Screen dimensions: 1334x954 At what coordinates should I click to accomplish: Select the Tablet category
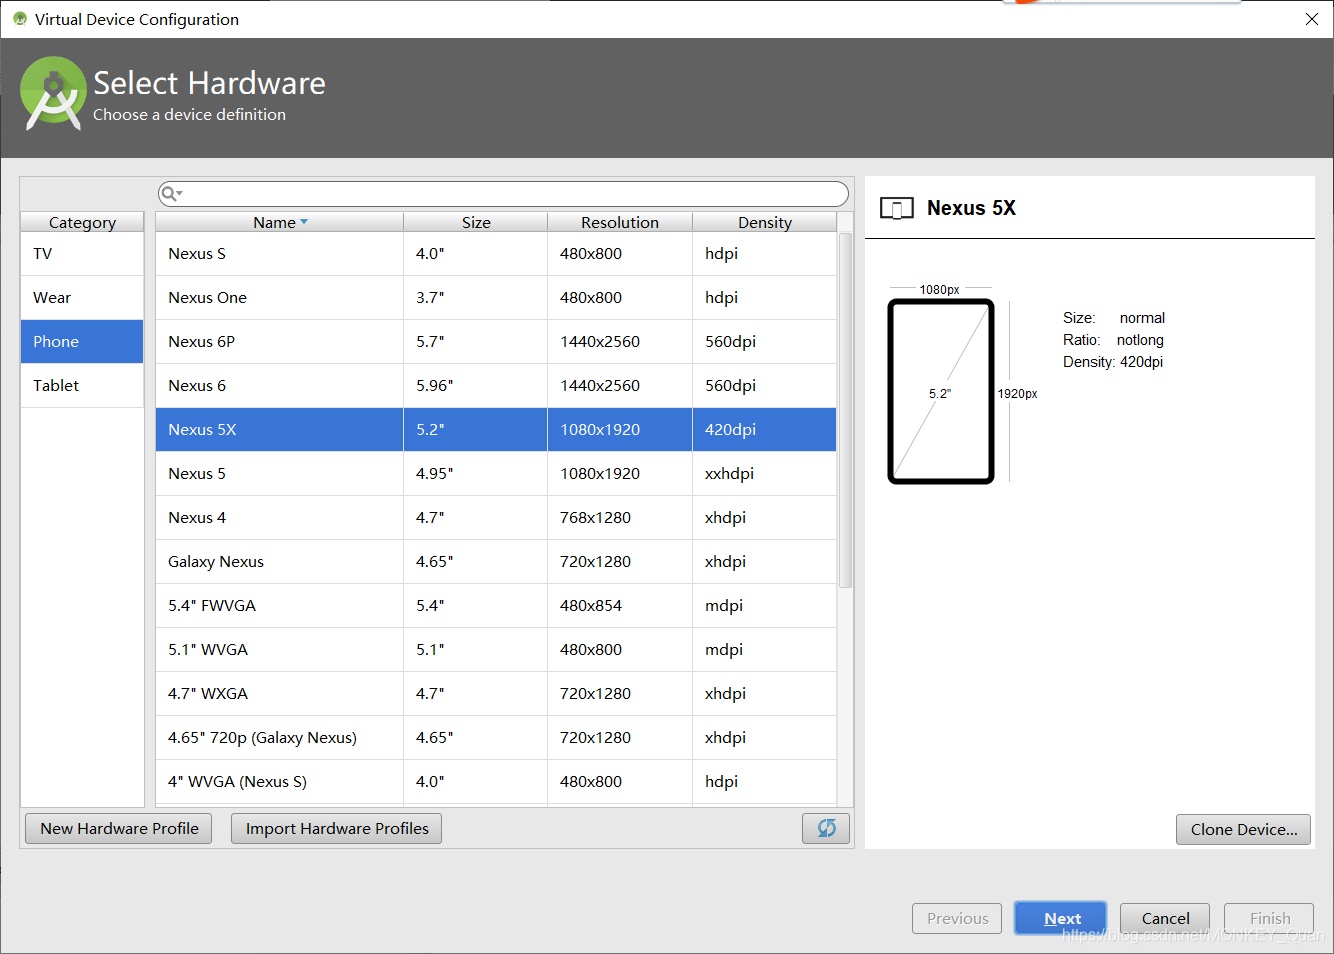pyautogui.click(x=82, y=386)
